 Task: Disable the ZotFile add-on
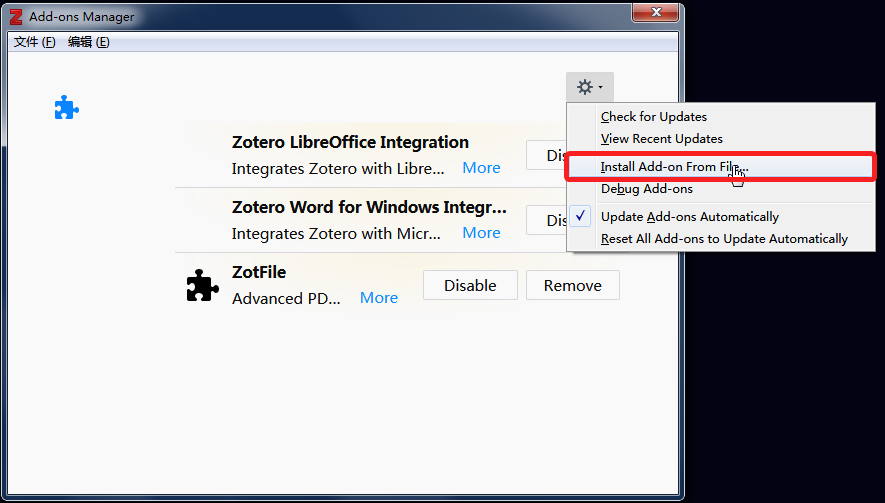(x=470, y=285)
